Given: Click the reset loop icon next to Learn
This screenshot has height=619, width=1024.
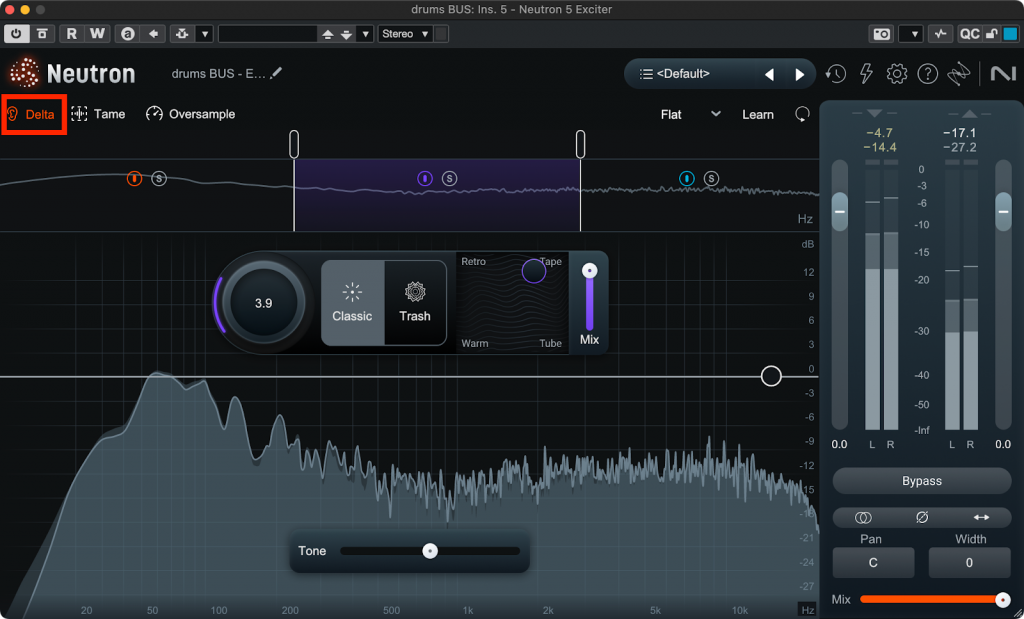Looking at the screenshot, I should coord(802,114).
